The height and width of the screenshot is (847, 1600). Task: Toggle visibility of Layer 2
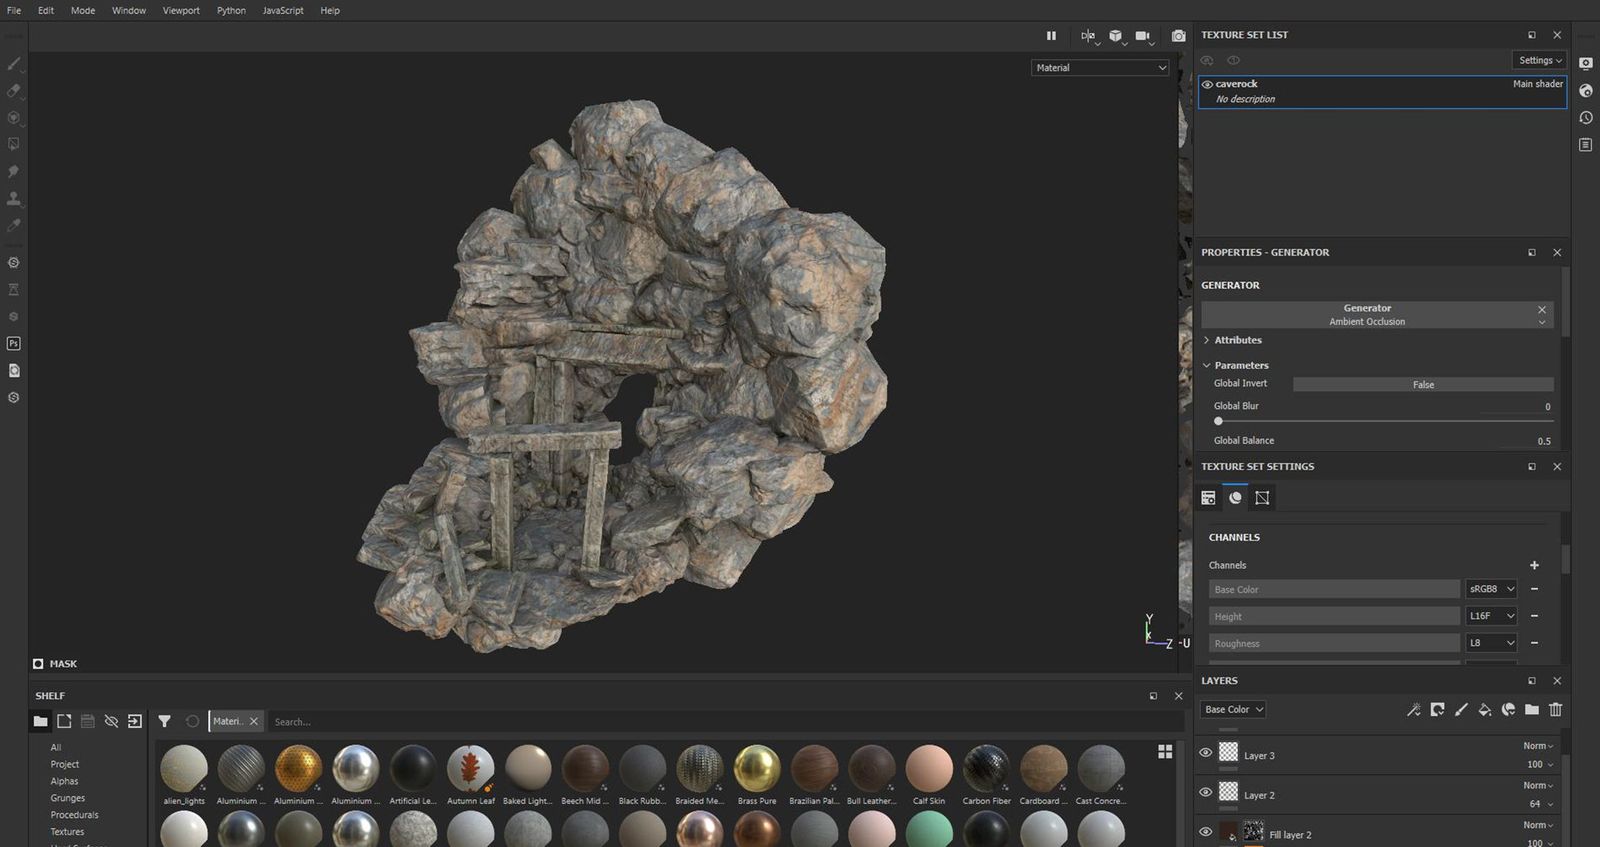(x=1205, y=792)
